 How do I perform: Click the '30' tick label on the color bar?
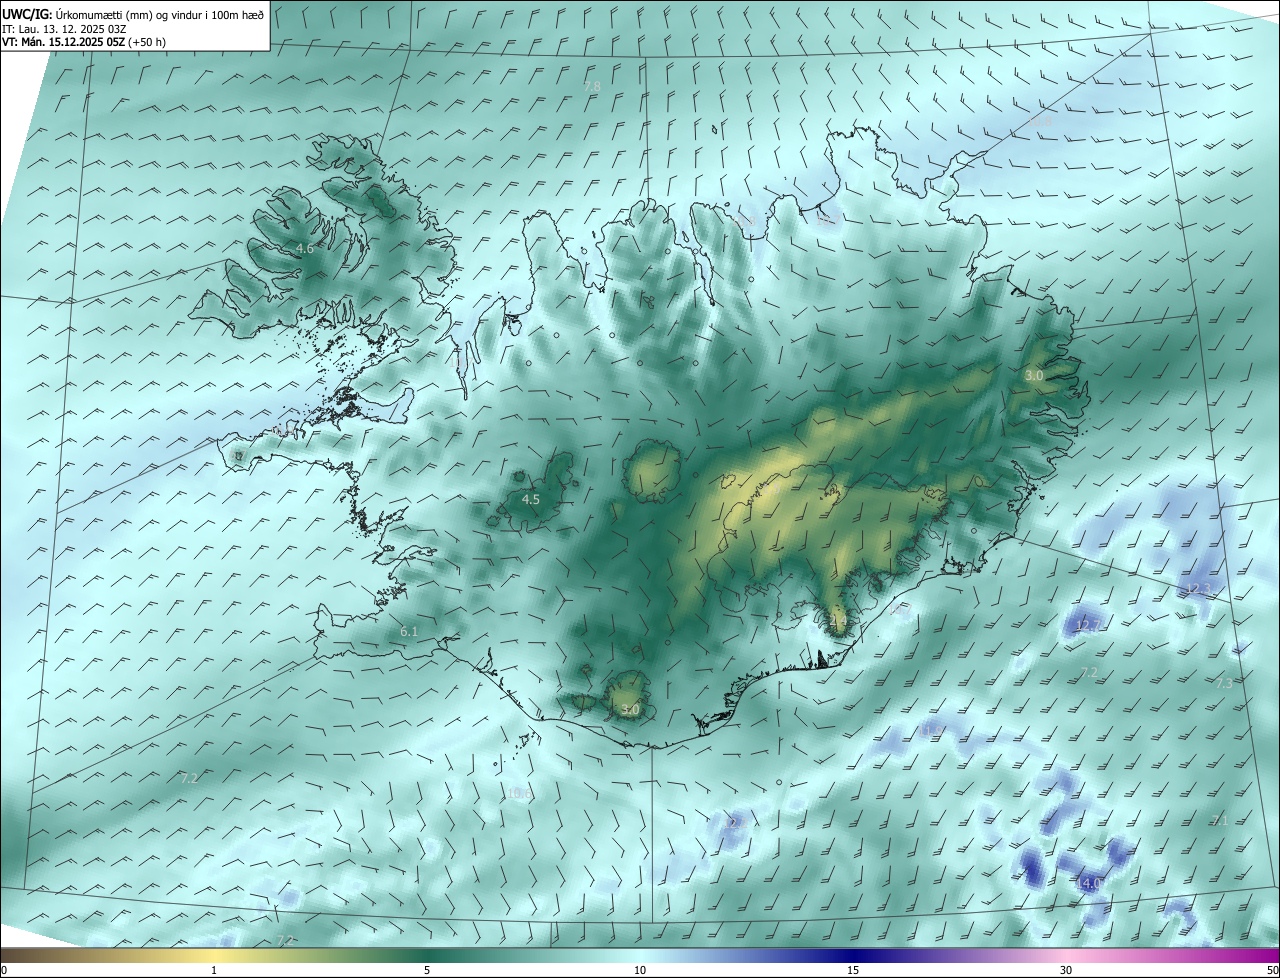pyautogui.click(x=1066, y=970)
